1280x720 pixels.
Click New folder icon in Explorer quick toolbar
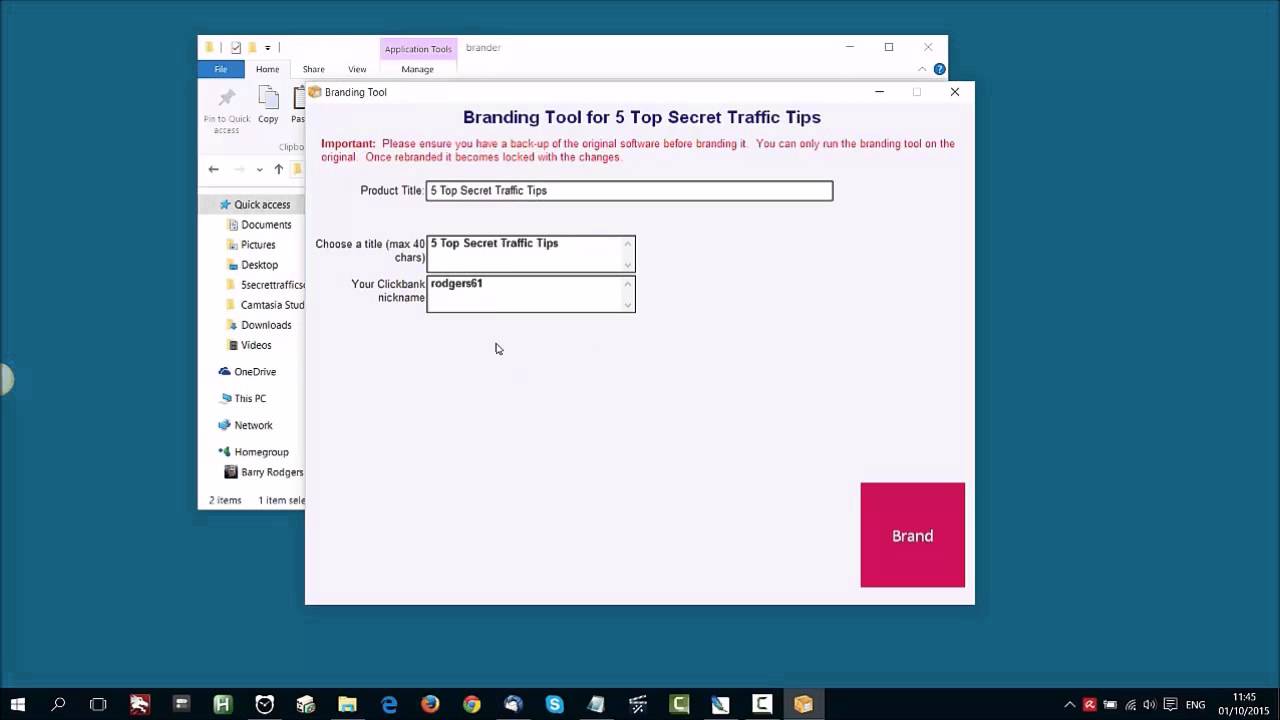[x=252, y=47]
